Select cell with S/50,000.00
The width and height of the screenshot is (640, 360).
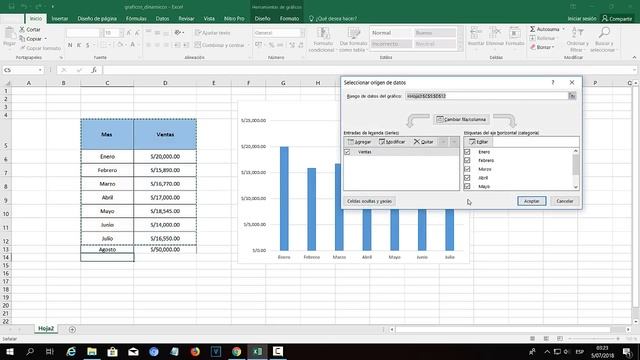(165, 249)
